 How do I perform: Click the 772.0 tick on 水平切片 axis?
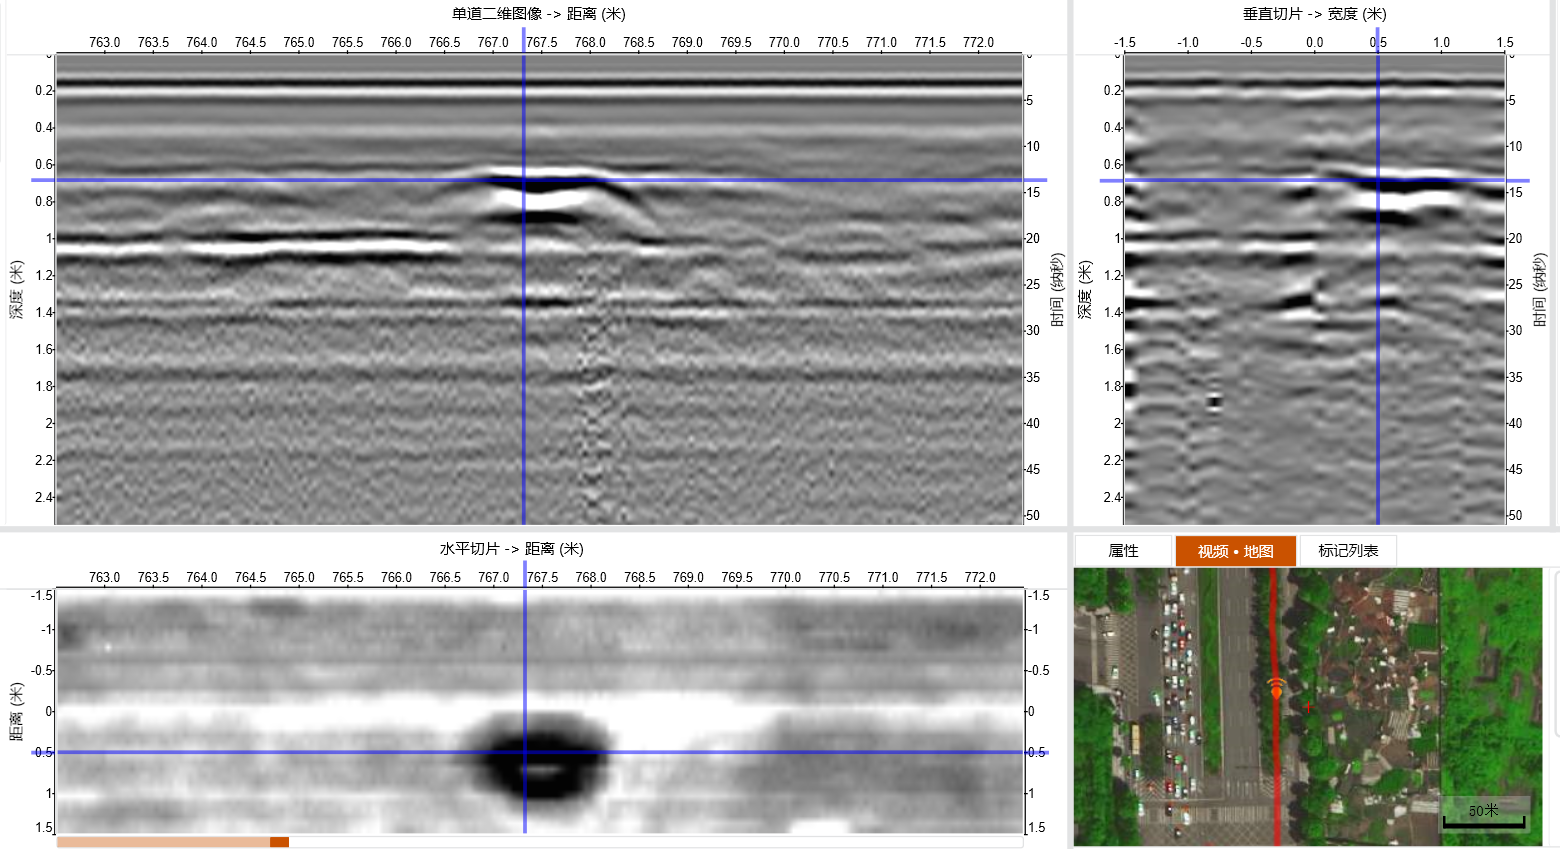pyautogui.click(x=980, y=577)
